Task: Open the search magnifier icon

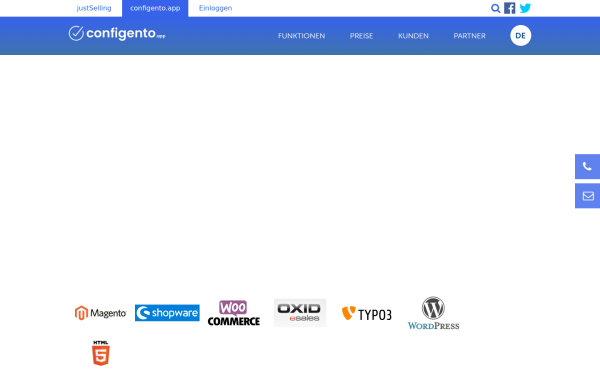Action: [496, 8]
